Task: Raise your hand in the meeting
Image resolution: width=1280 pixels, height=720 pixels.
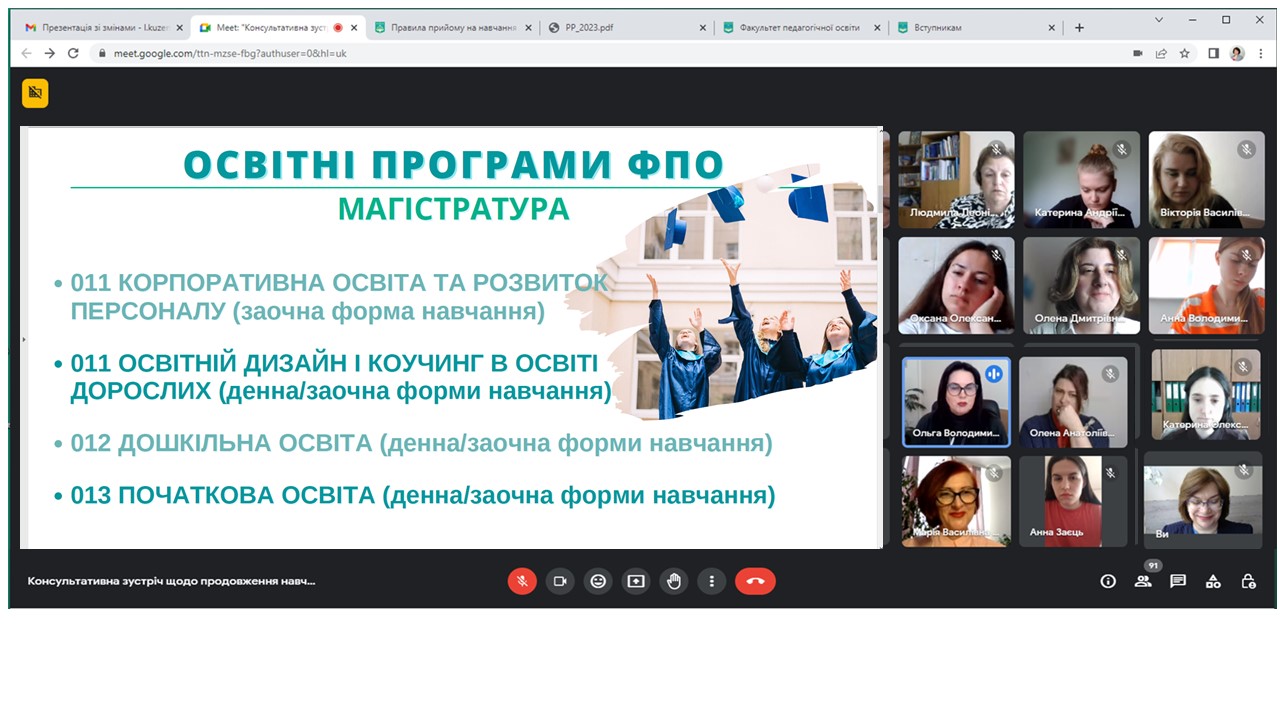Action: [674, 581]
